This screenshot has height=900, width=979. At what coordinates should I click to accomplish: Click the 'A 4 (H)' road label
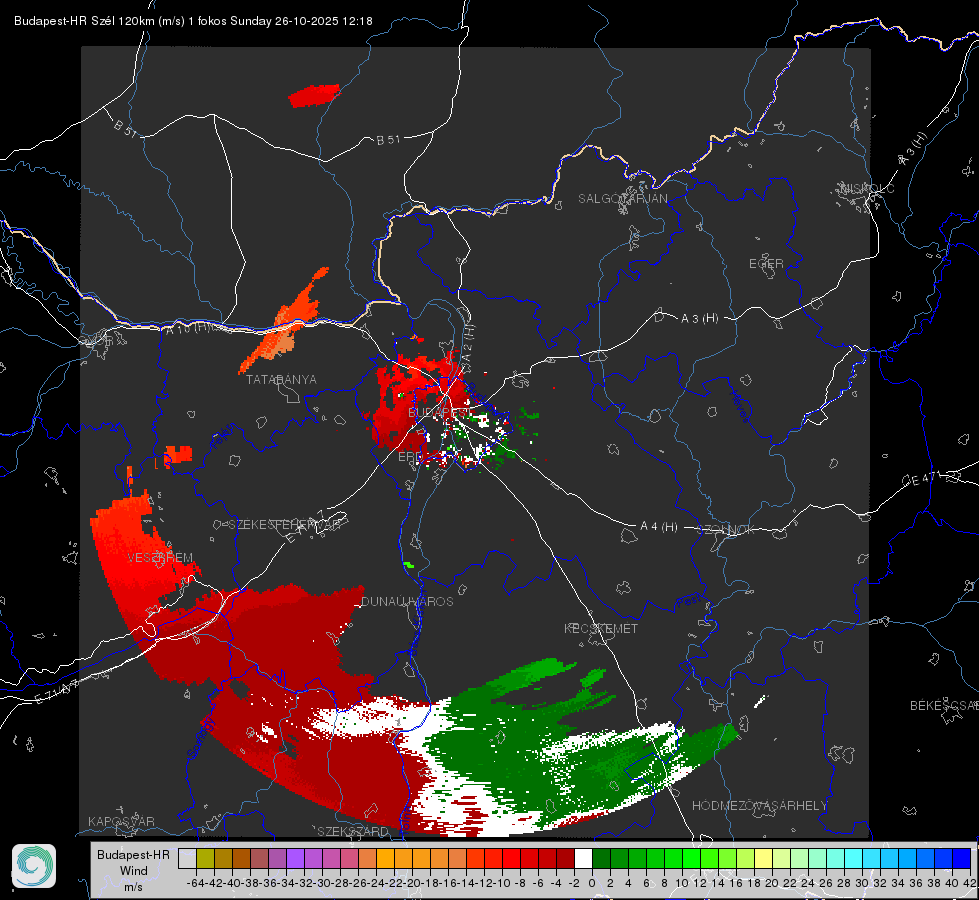659,527
